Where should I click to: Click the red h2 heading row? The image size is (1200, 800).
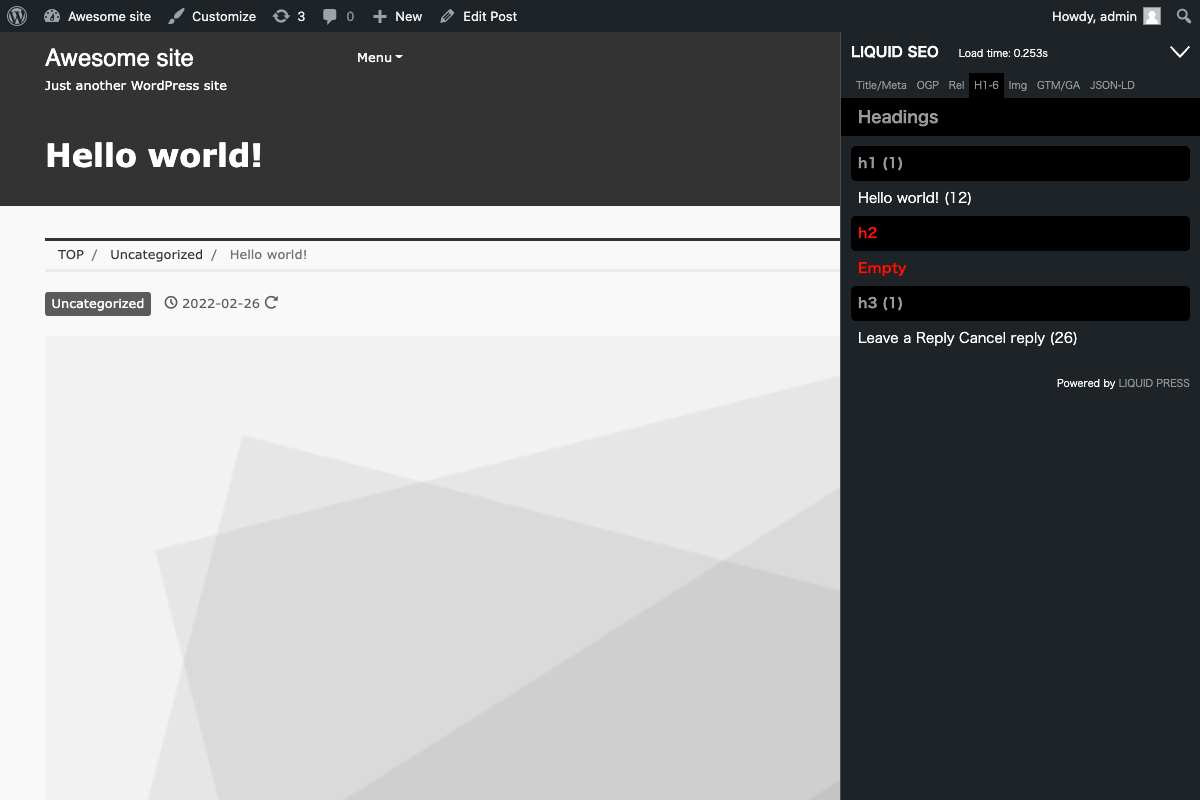point(1020,233)
